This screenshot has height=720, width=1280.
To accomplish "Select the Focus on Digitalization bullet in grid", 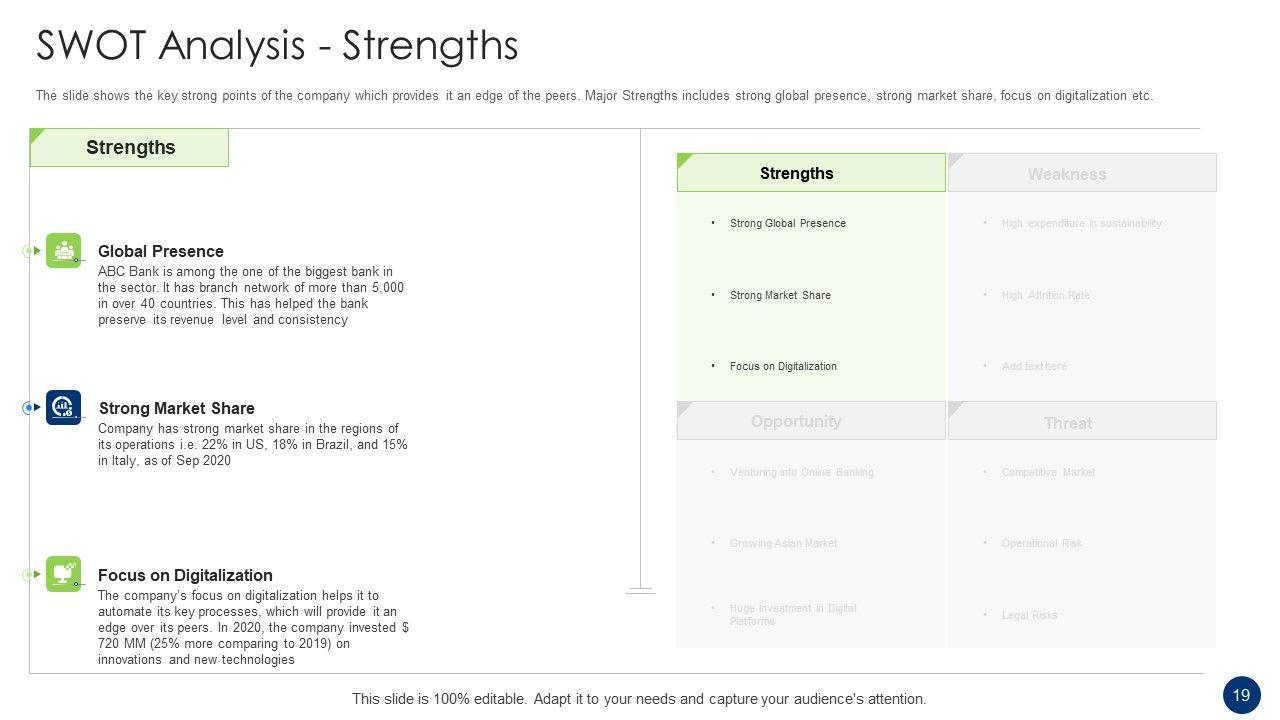I will (783, 366).
